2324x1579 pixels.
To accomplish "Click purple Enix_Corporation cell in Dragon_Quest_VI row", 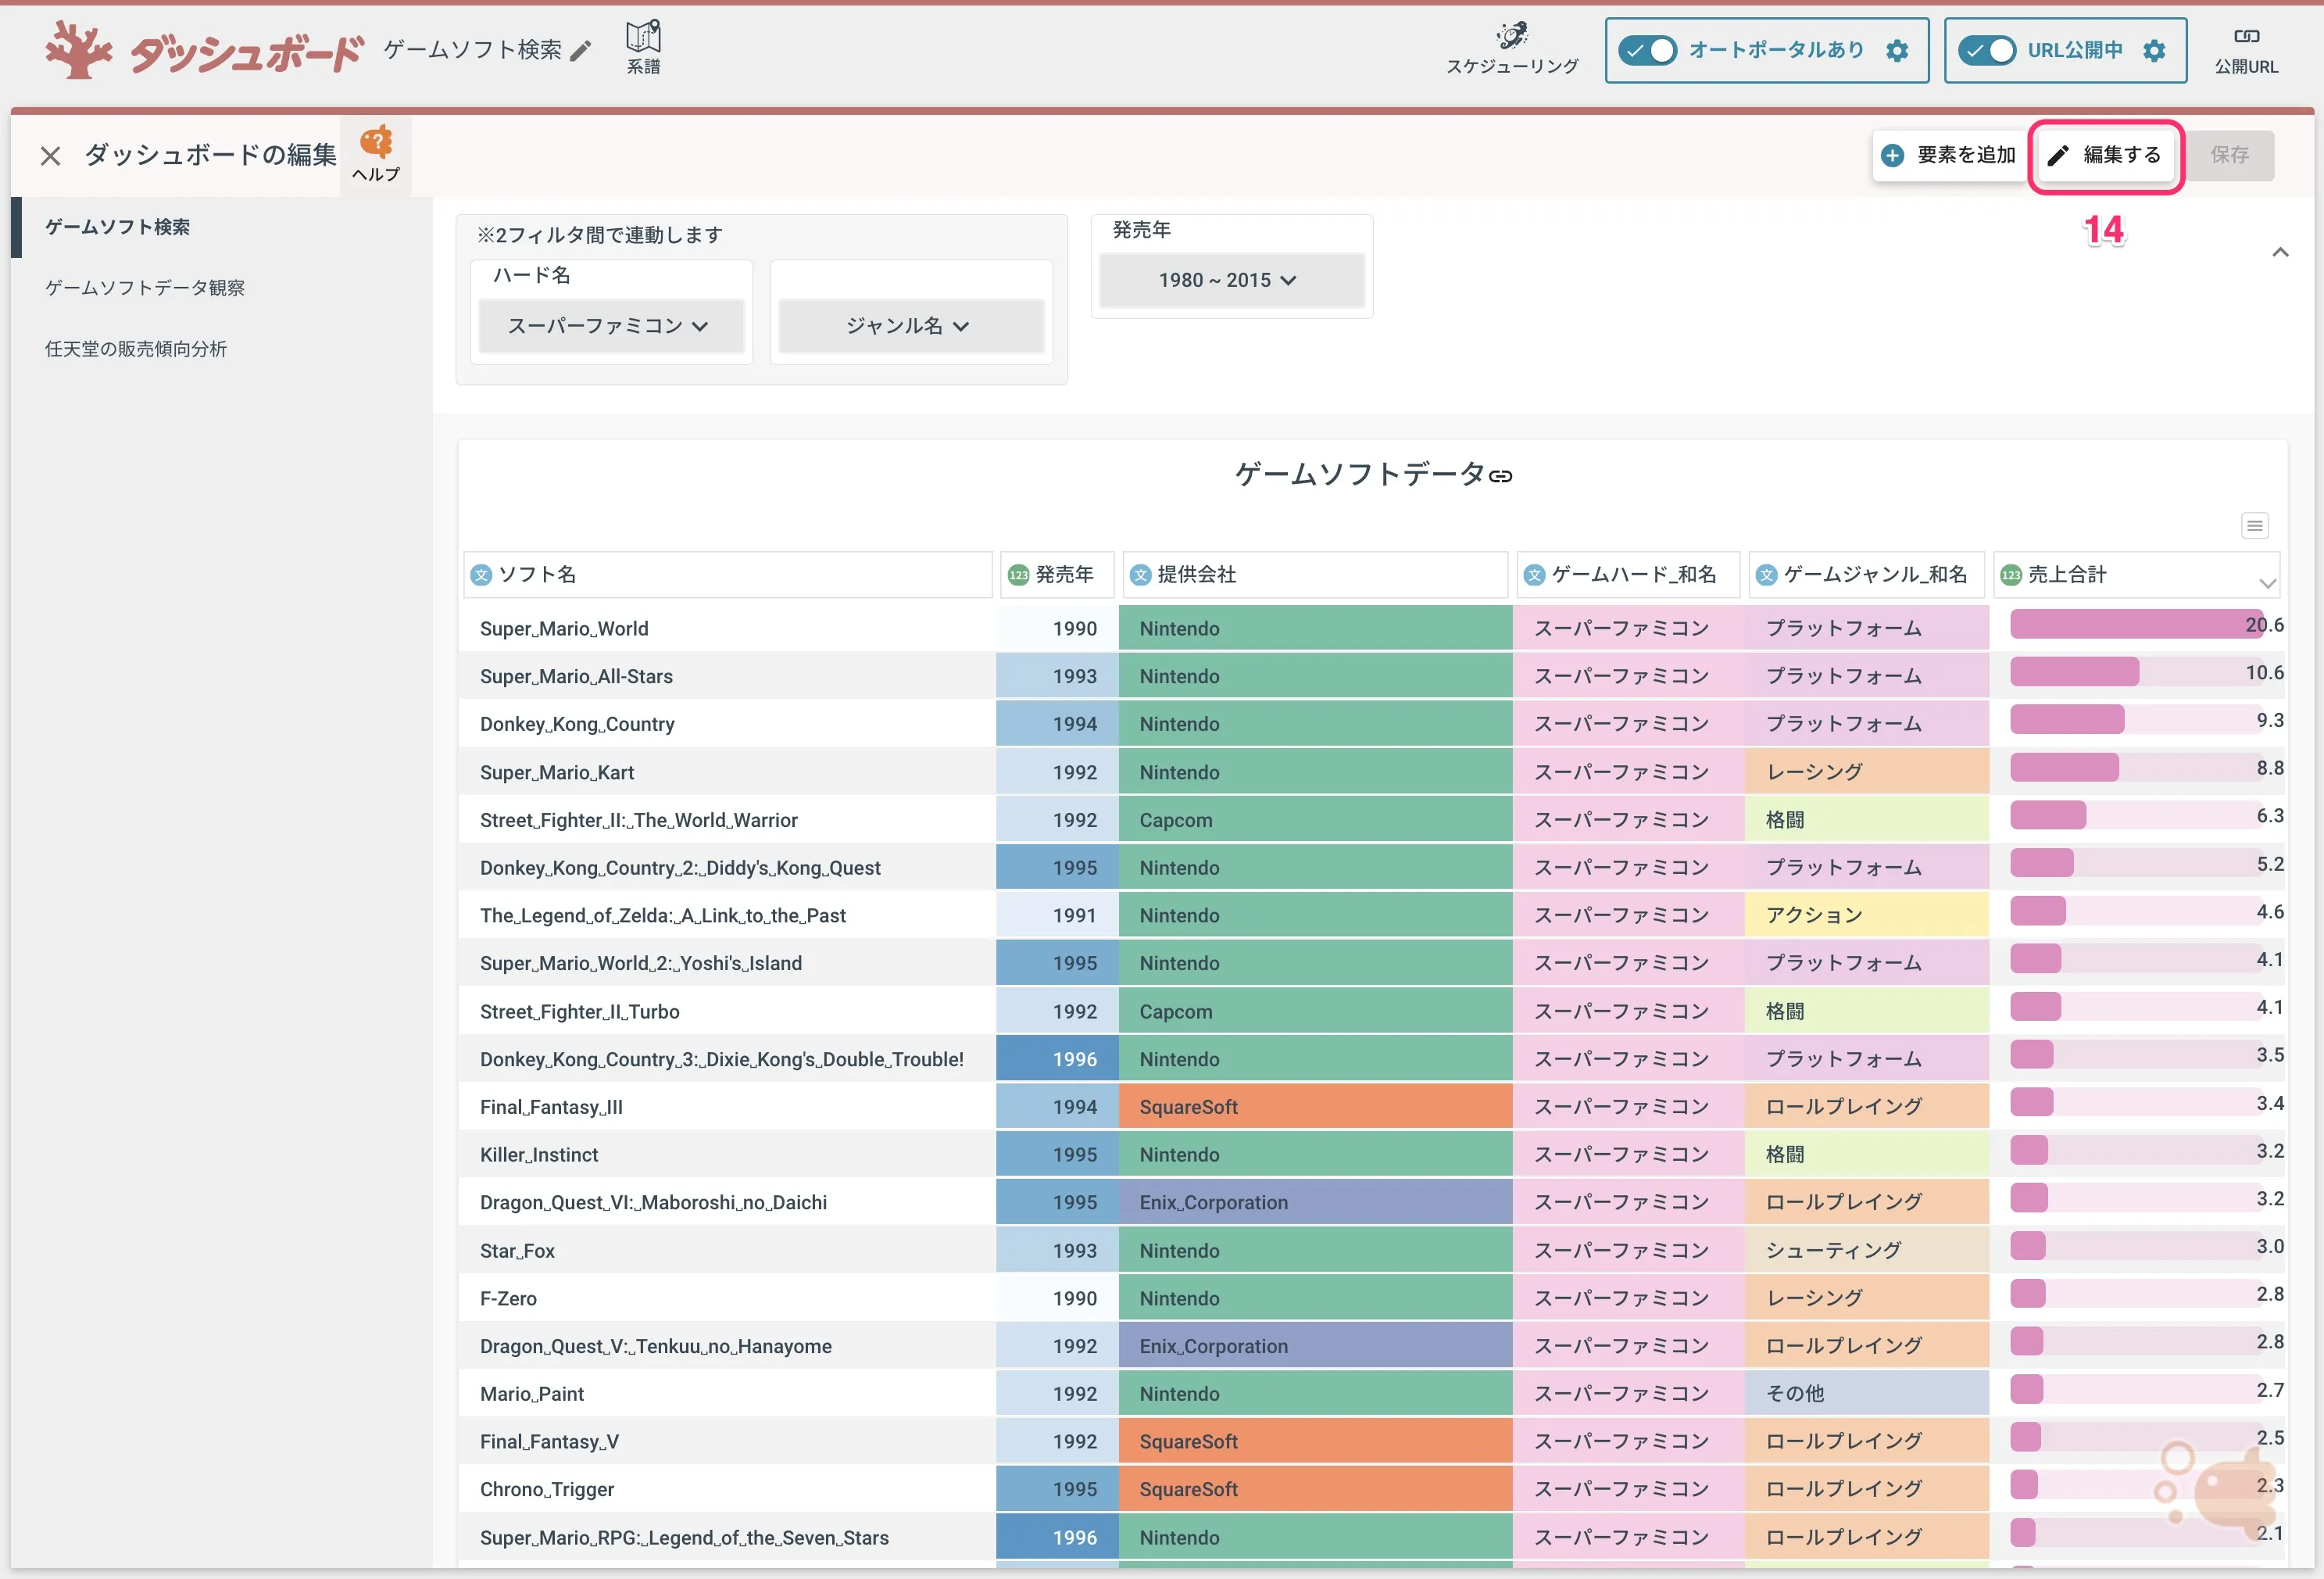I will pyautogui.click(x=1315, y=1203).
